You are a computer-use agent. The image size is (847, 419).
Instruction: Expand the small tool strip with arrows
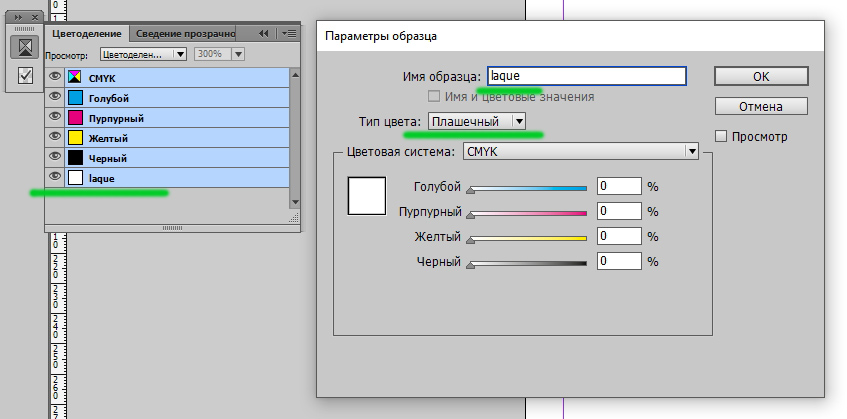pyautogui.click(x=18, y=17)
